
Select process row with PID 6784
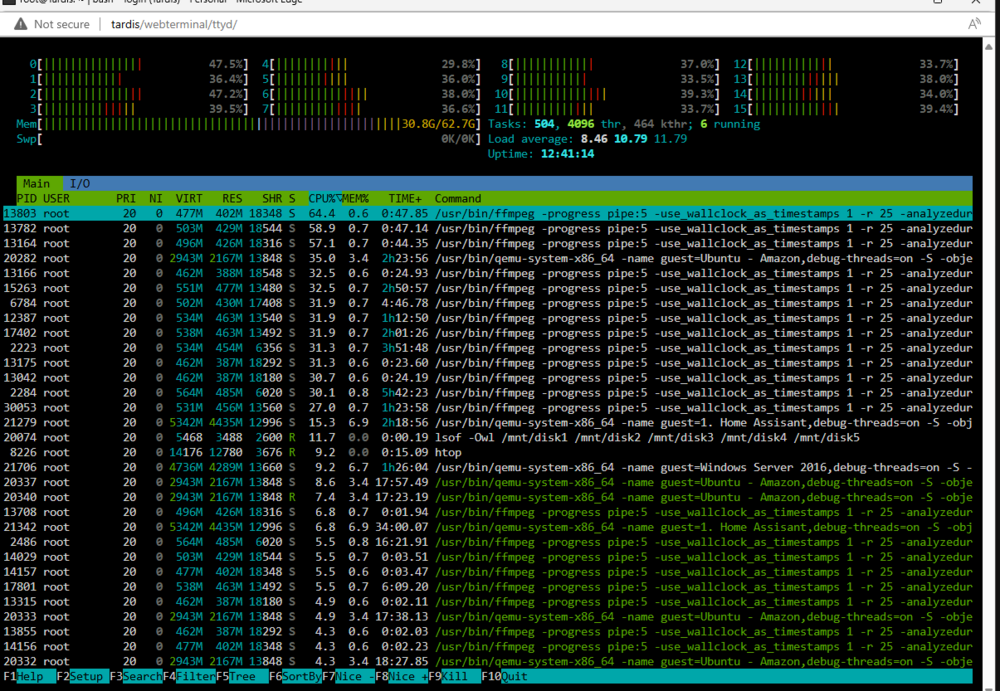pyautogui.click(x=488, y=303)
